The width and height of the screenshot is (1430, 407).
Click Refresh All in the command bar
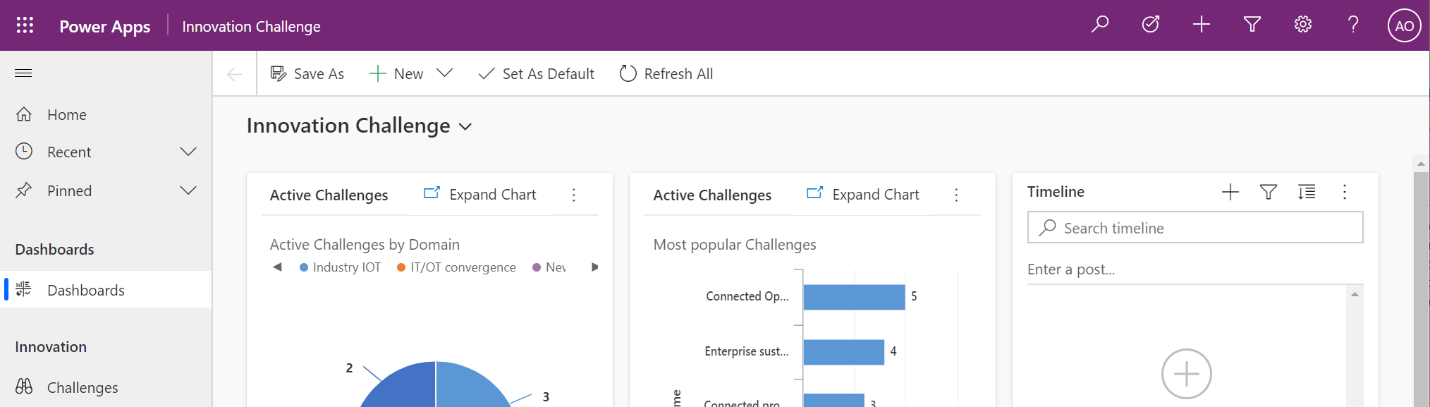(x=666, y=73)
